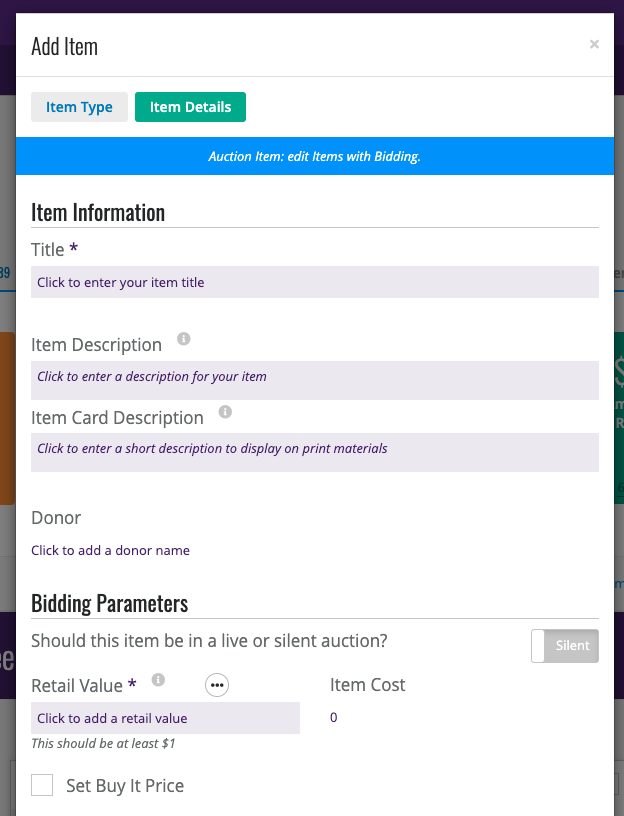Click the 'Set Buy It Price' label
The image size is (624, 816).
(x=125, y=785)
